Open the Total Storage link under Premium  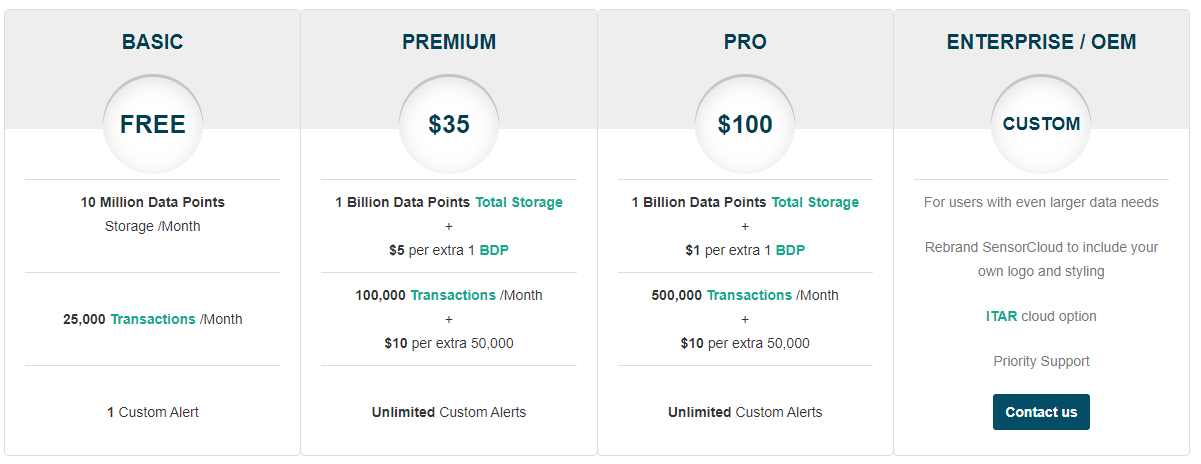(519, 202)
